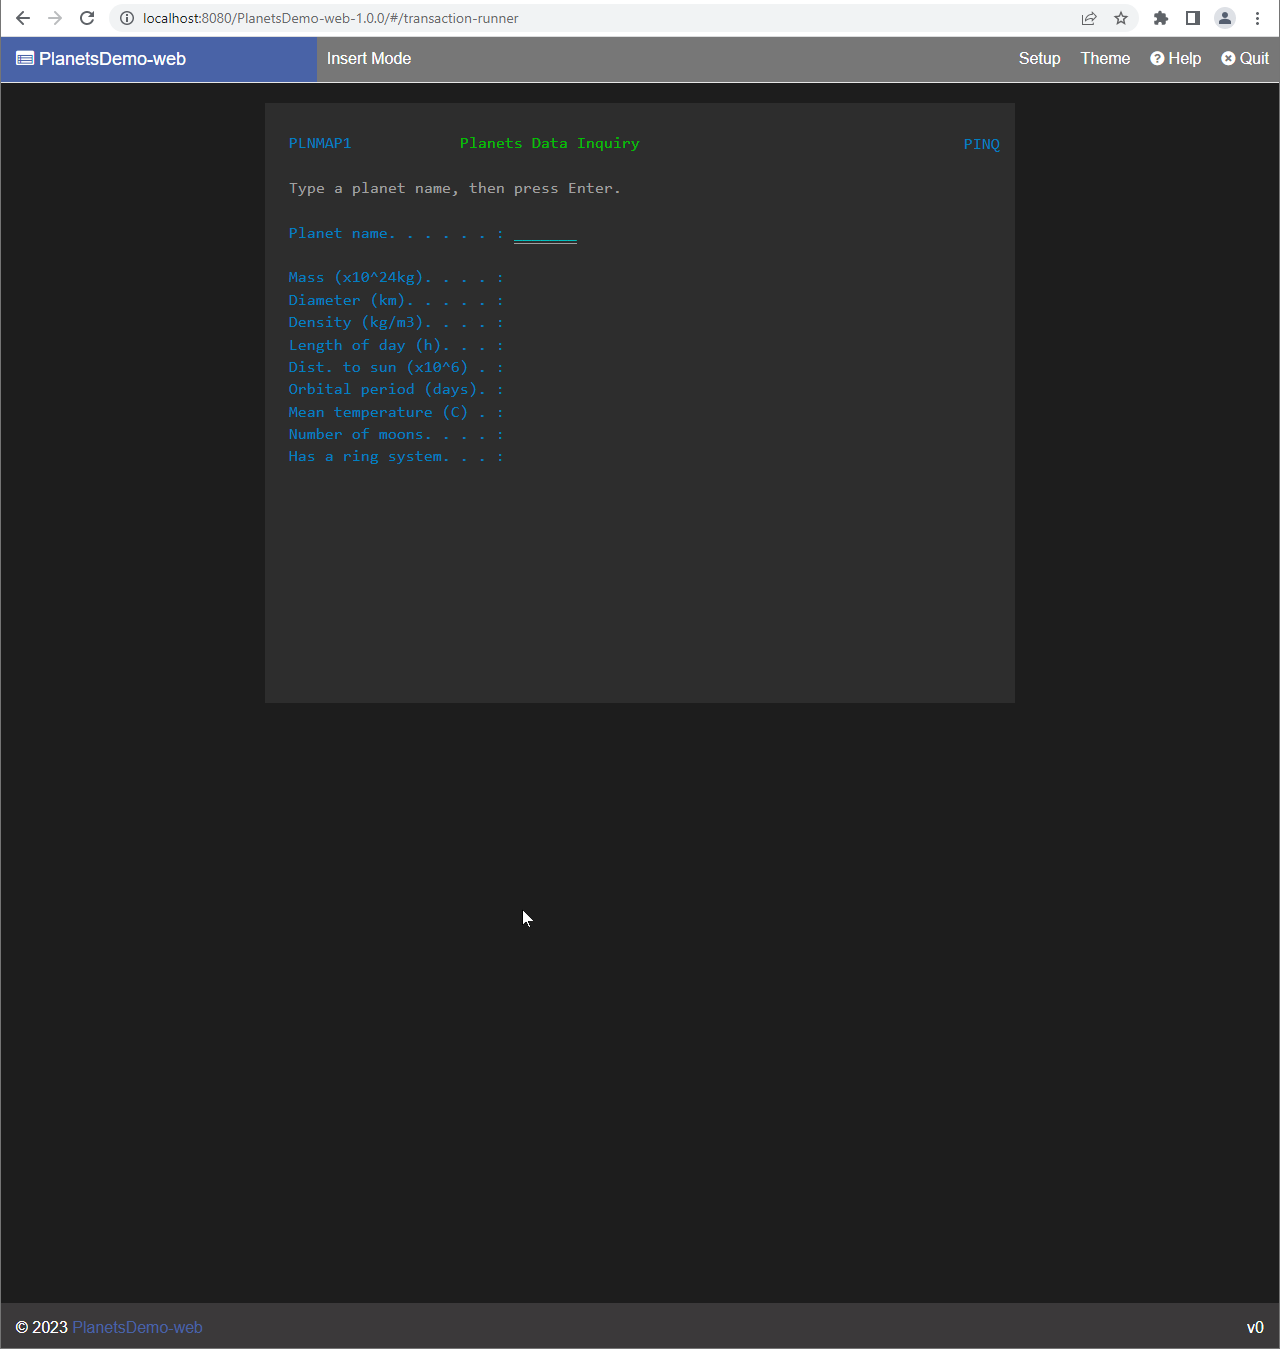
Task: Open the browser extensions puzzle icon
Action: point(1161,18)
